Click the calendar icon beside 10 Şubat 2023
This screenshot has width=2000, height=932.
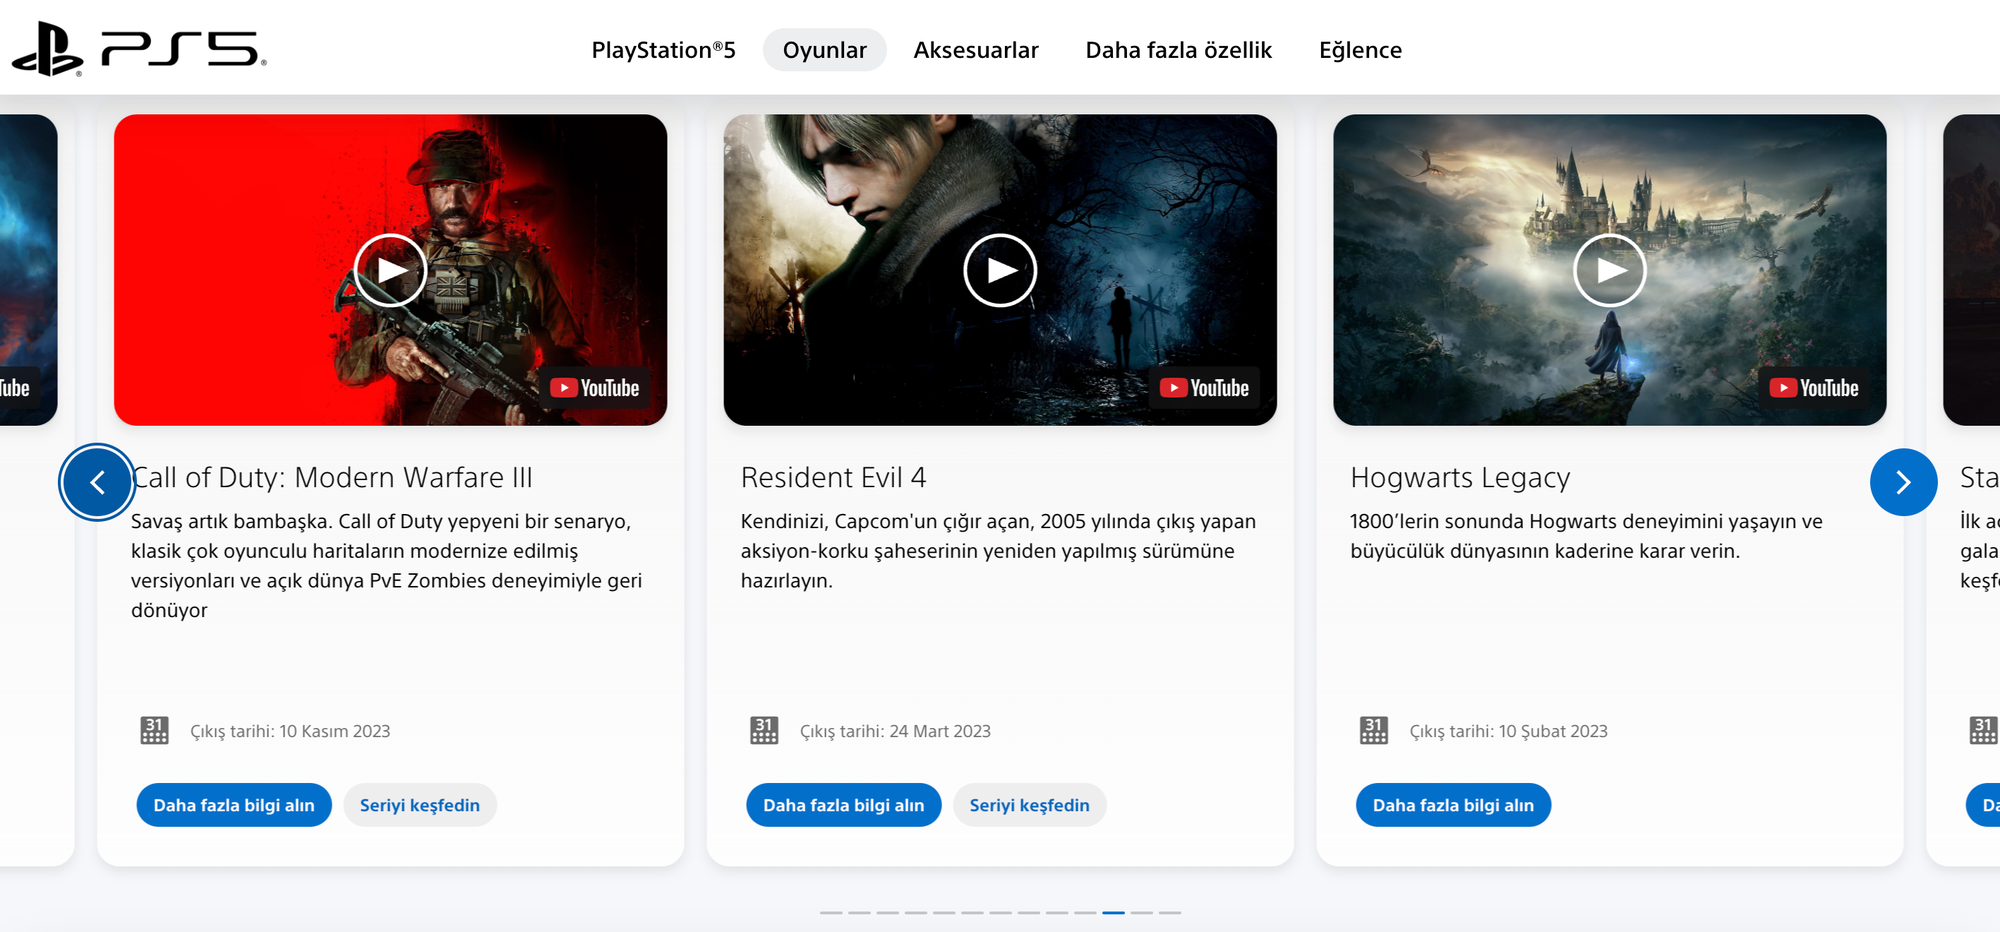click(1374, 731)
